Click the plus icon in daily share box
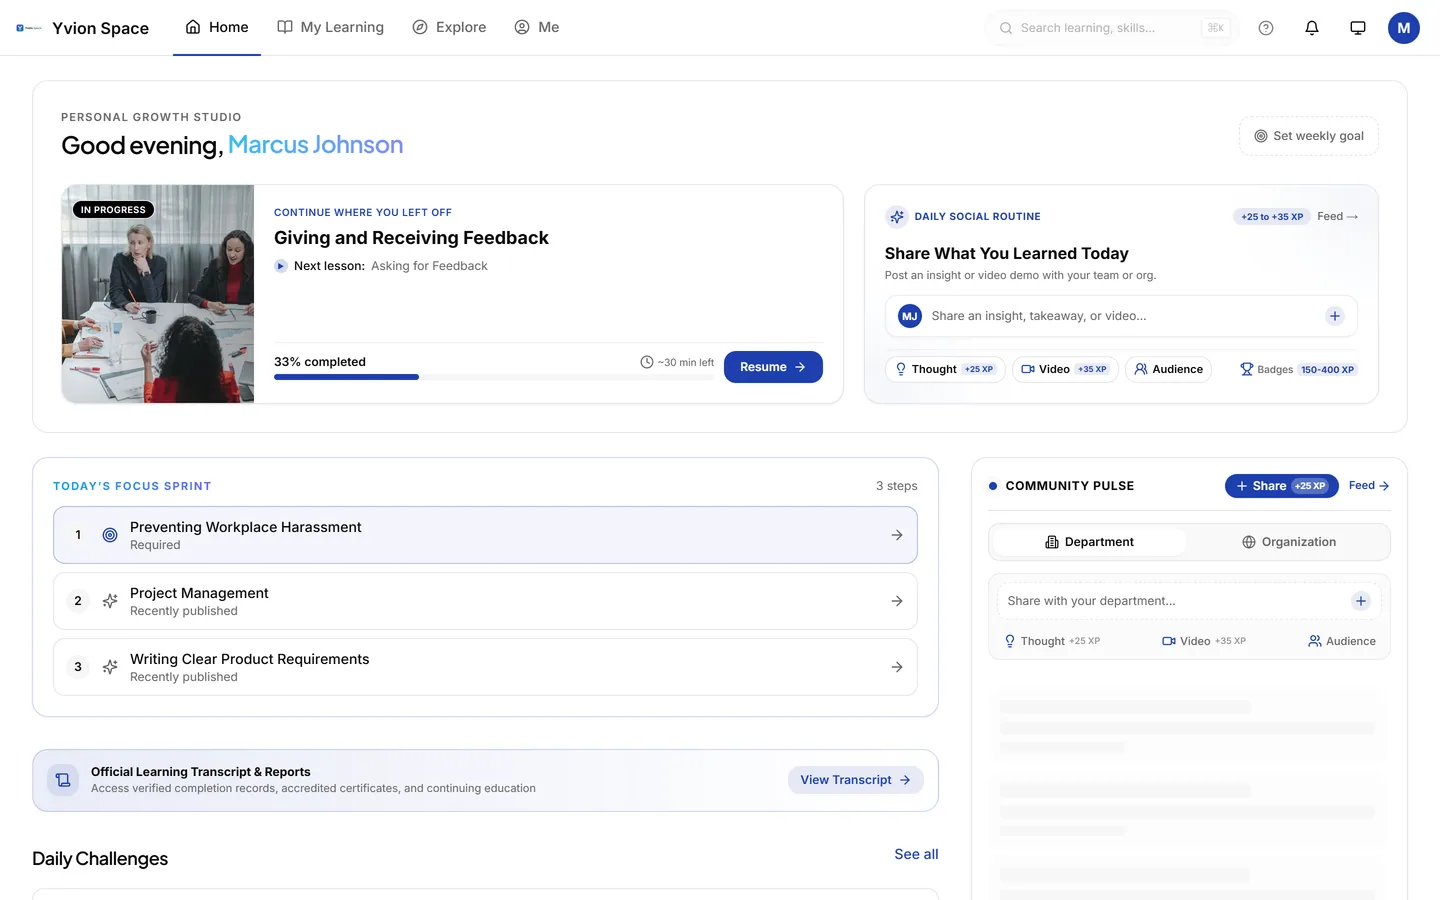 [1334, 316]
